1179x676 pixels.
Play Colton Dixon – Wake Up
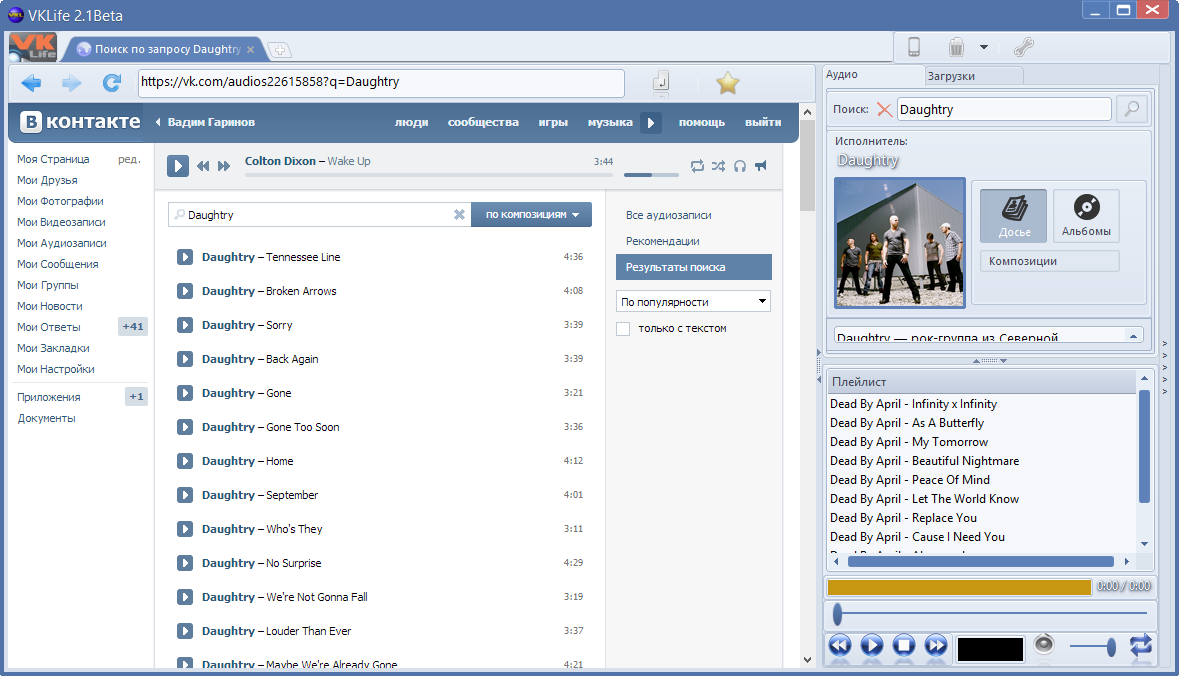pyautogui.click(x=177, y=165)
